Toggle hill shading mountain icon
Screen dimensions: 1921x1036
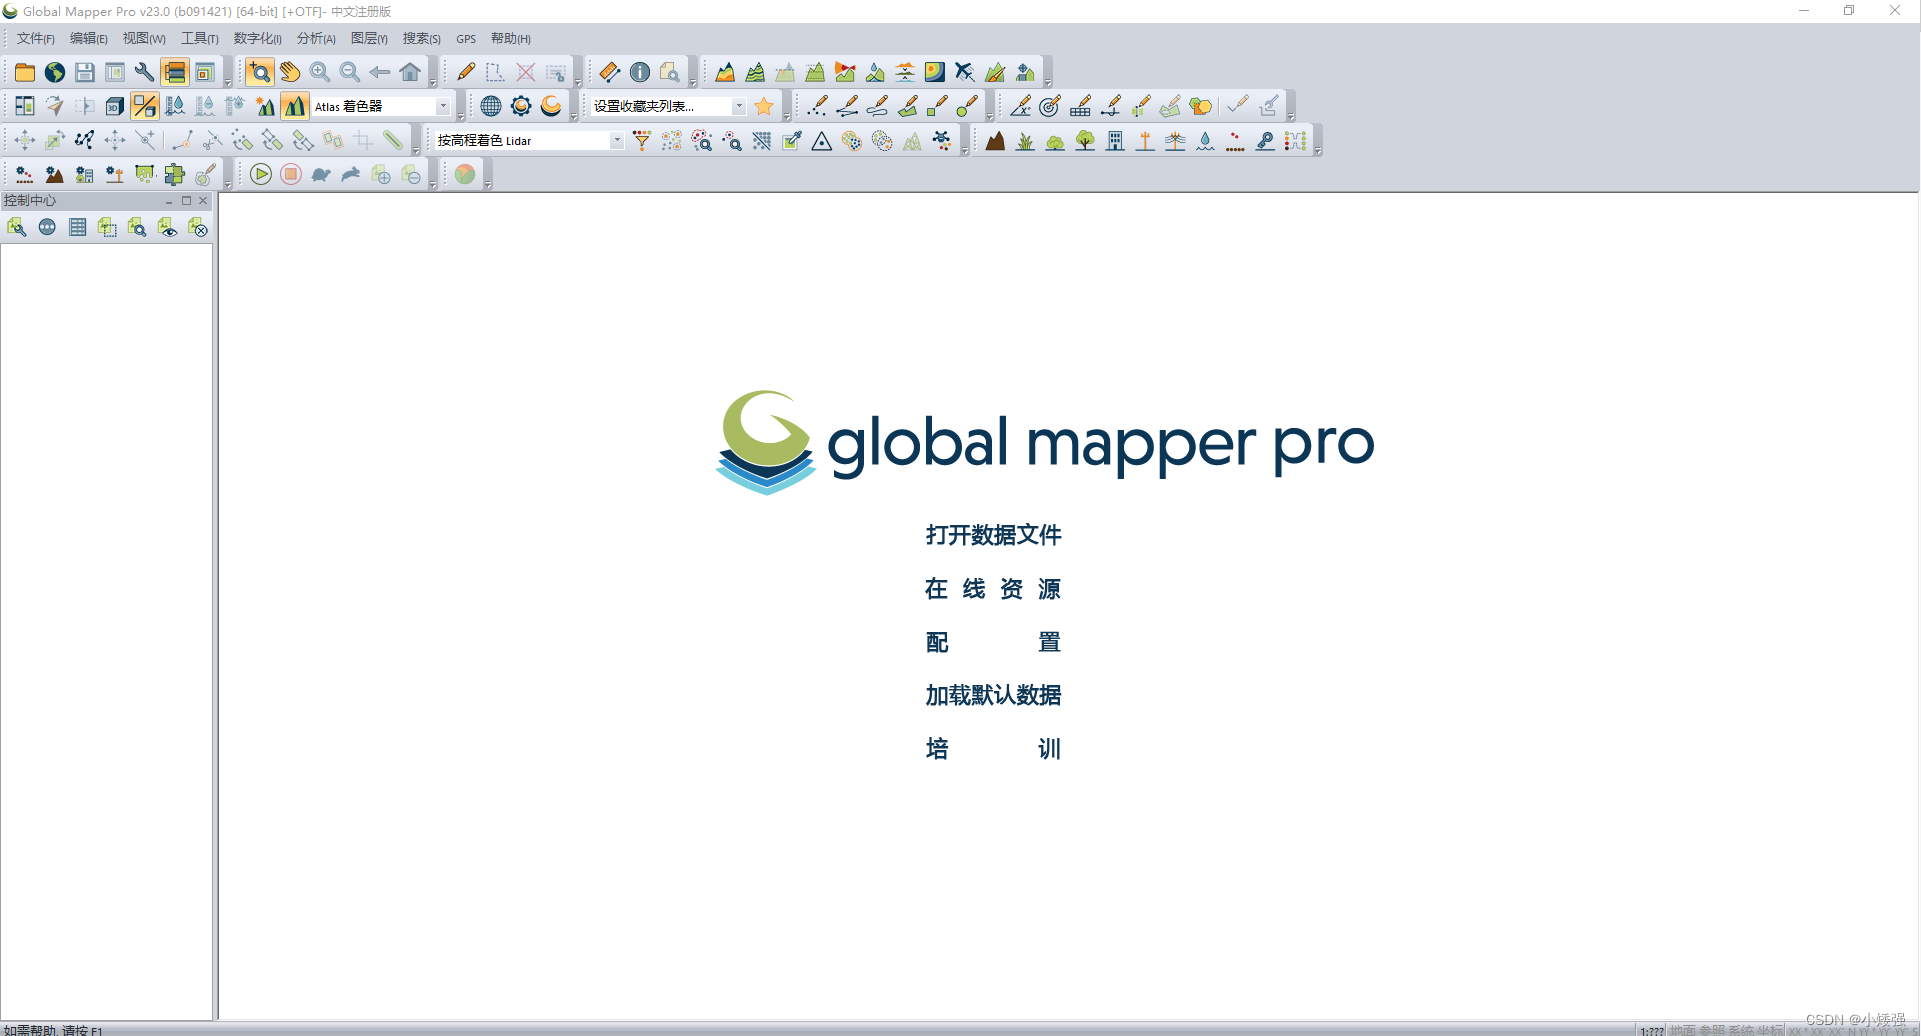(x=295, y=106)
